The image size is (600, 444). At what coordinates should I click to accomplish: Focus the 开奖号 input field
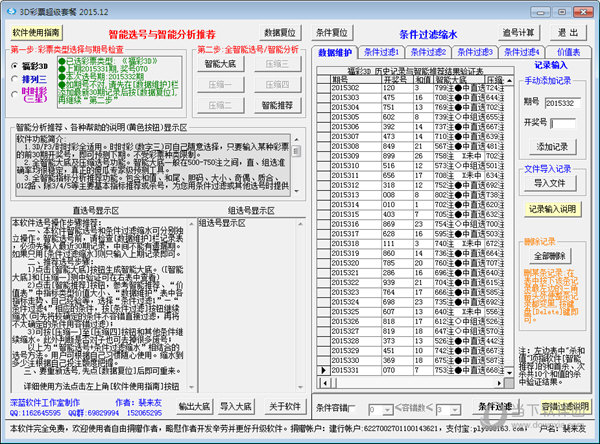(x=562, y=123)
